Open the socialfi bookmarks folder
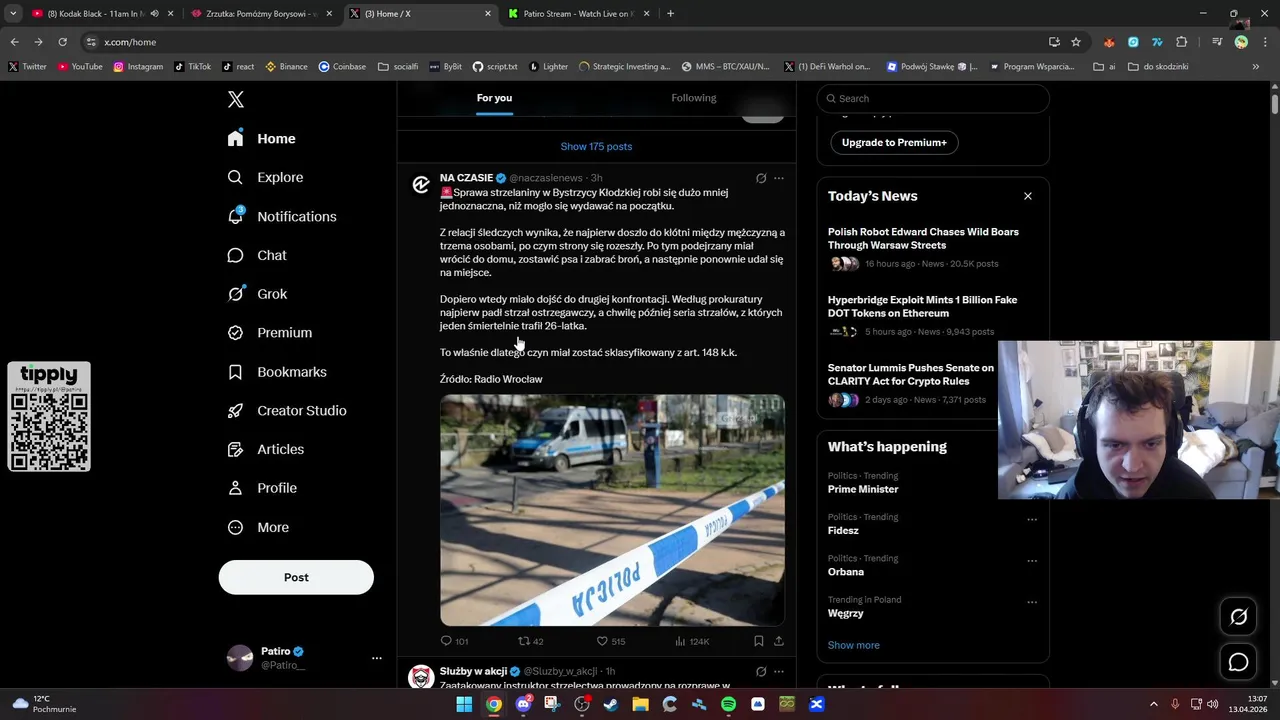This screenshot has width=1280, height=720. click(x=398, y=67)
